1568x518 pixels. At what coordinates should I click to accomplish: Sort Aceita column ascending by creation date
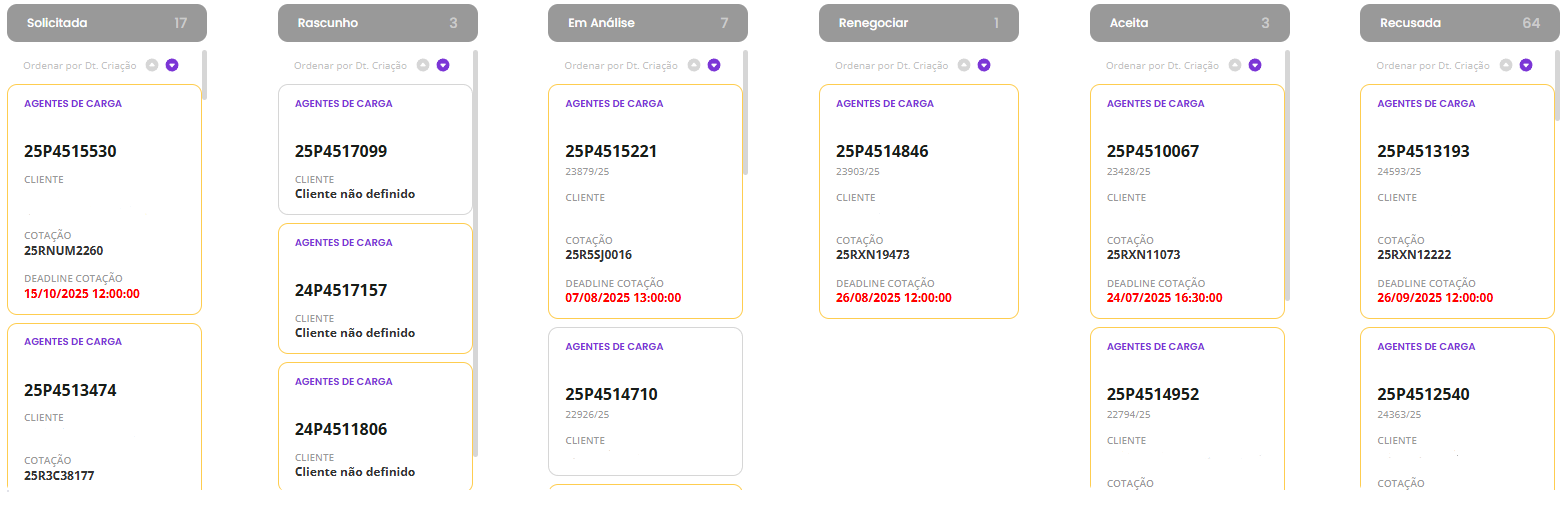(x=1235, y=65)
